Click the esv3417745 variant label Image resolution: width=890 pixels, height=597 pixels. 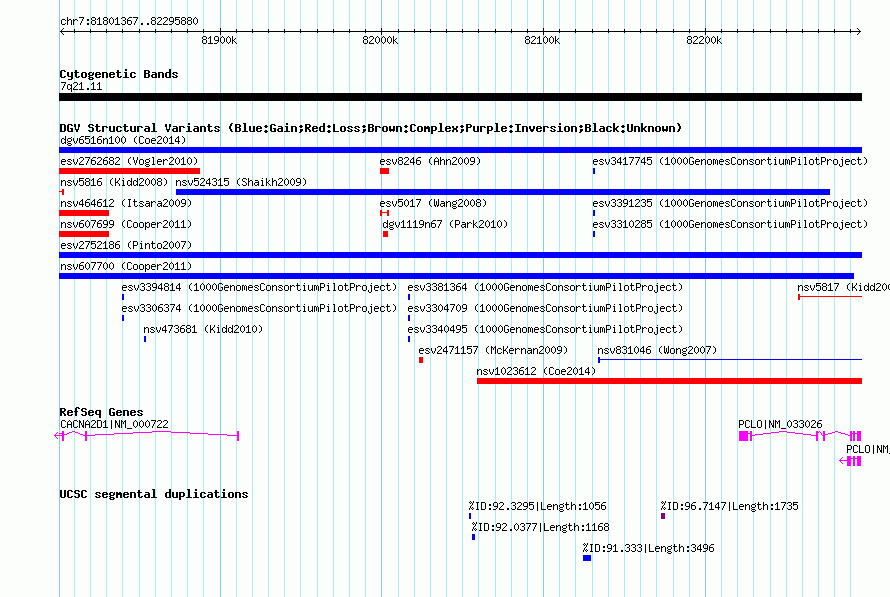tap(730, 161)
